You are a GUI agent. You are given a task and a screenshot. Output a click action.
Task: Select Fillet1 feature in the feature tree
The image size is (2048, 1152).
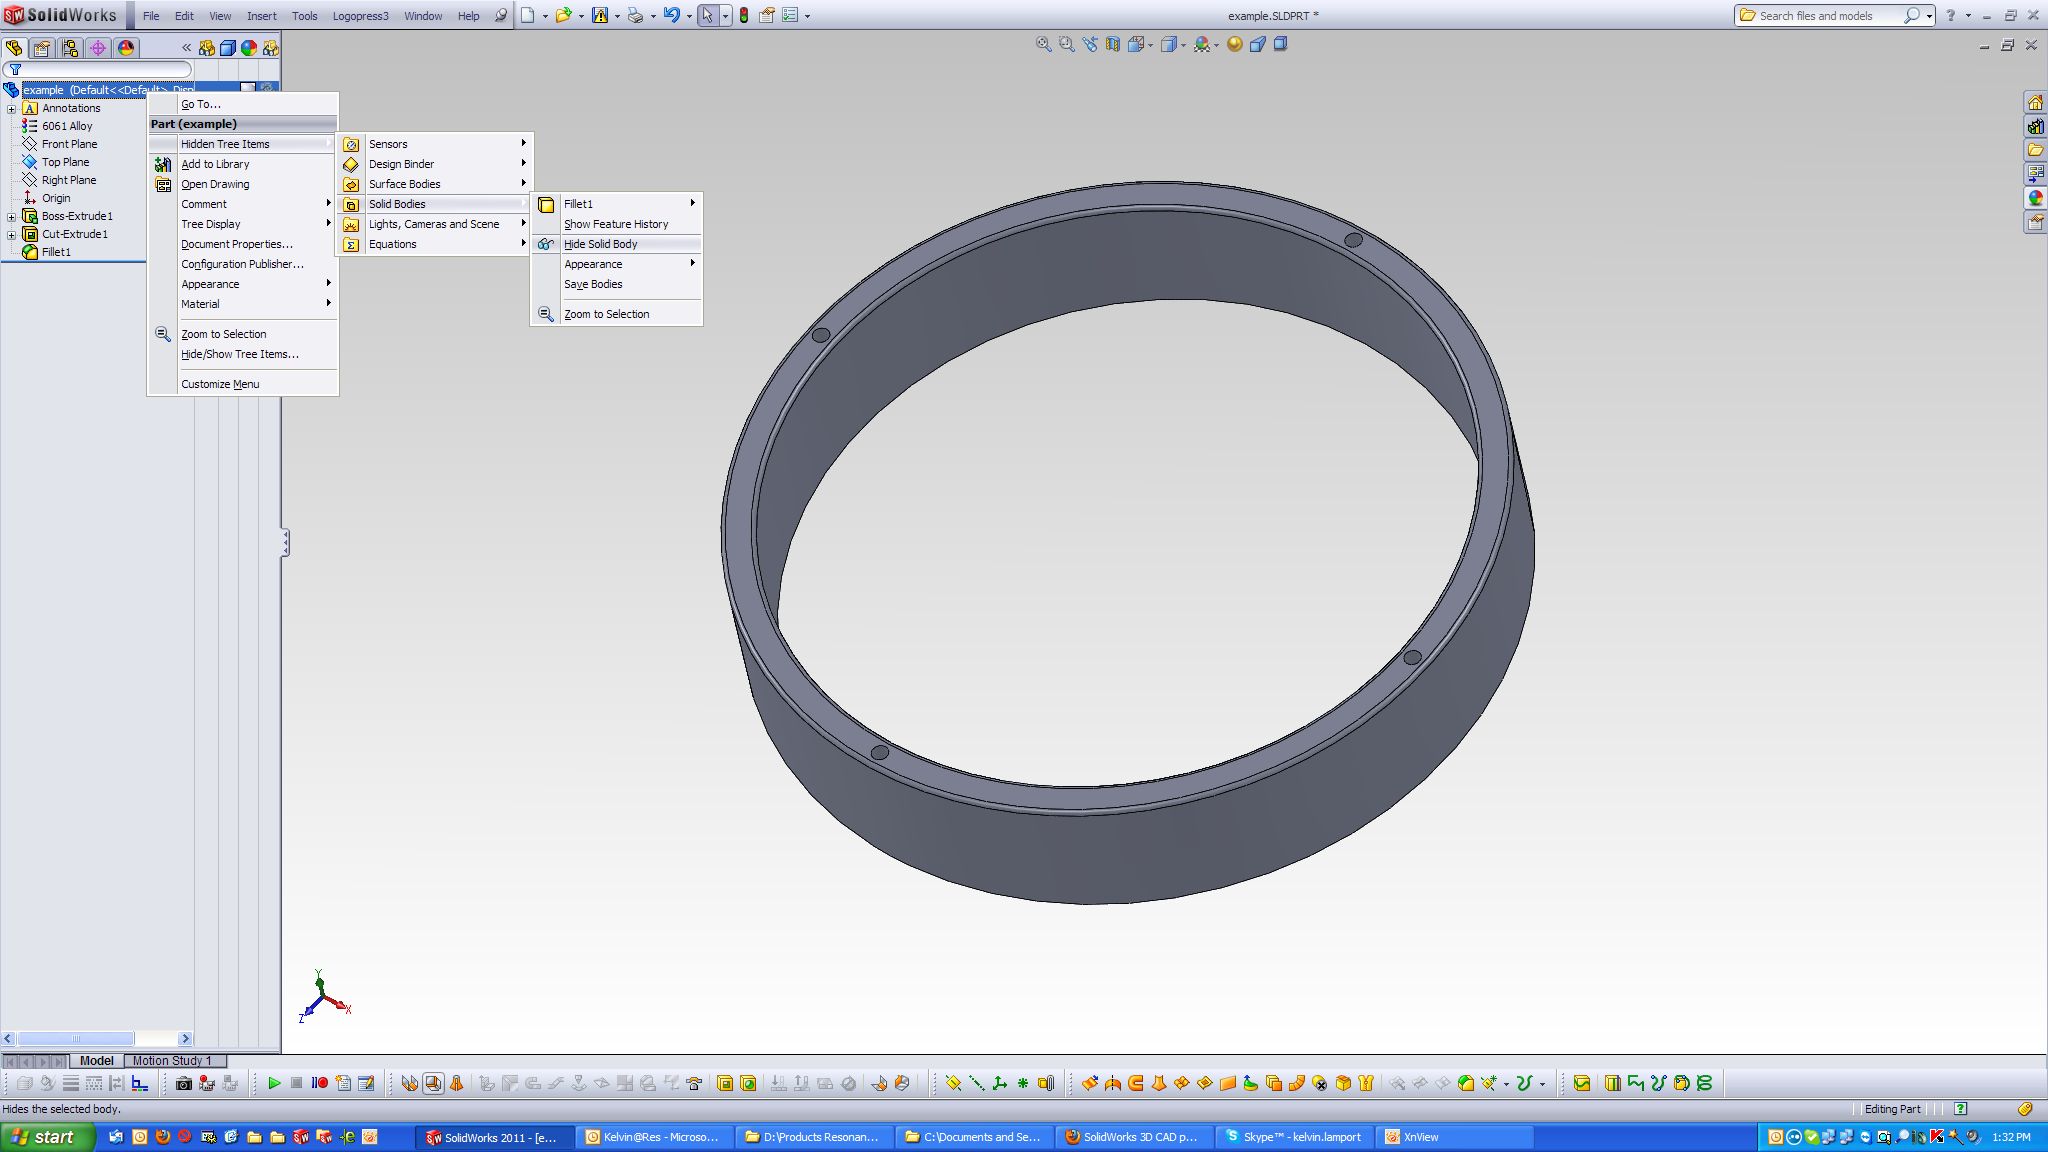[56, 252]
